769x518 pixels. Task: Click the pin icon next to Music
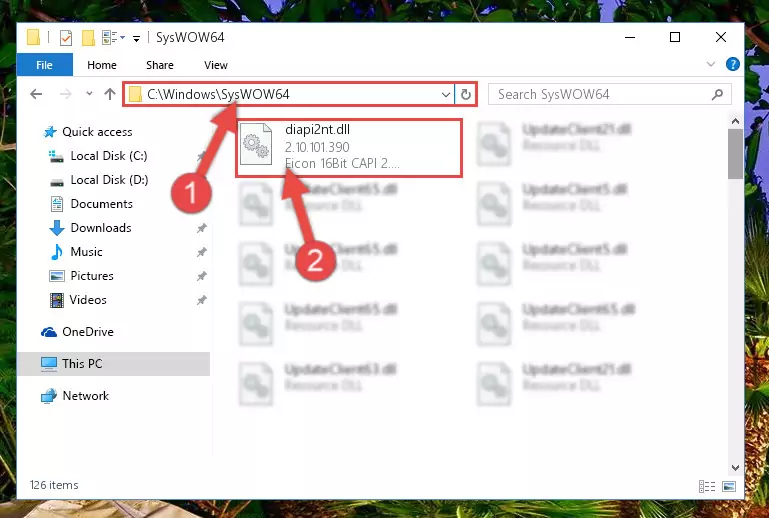point(202,252)
